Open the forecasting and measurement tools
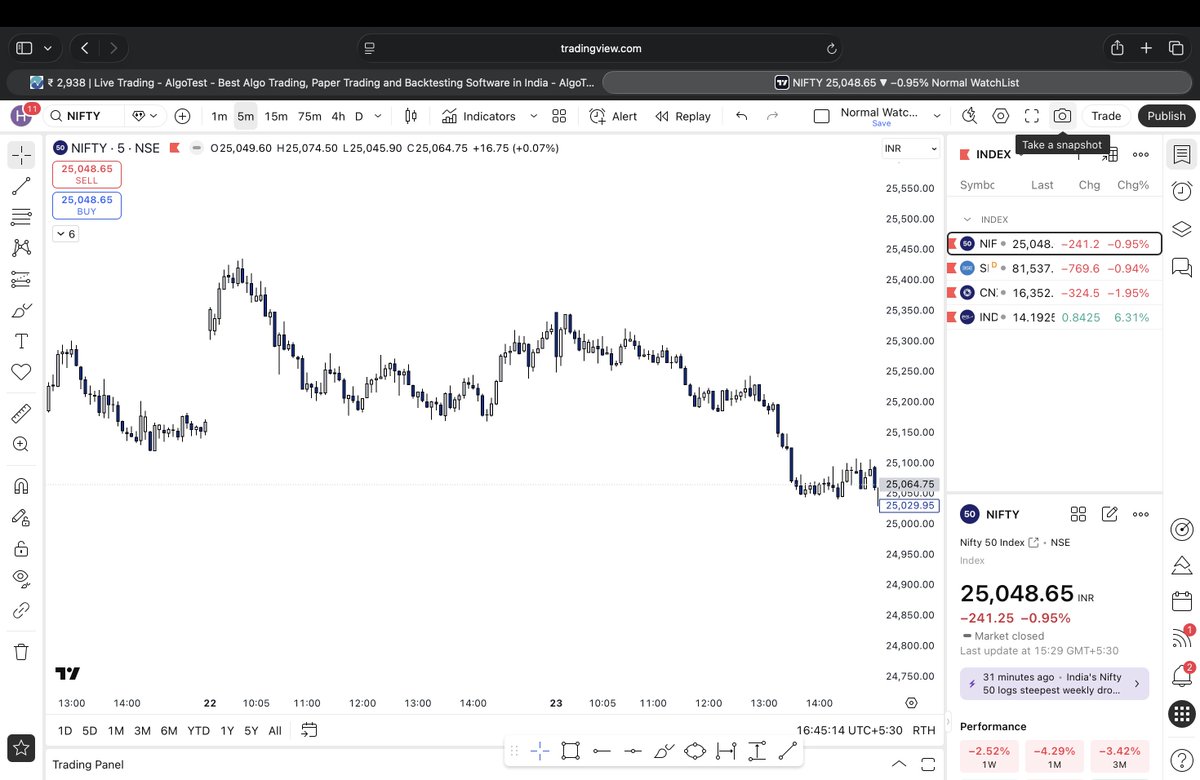Screen dimensions: 1200x780 coord(21,279)
